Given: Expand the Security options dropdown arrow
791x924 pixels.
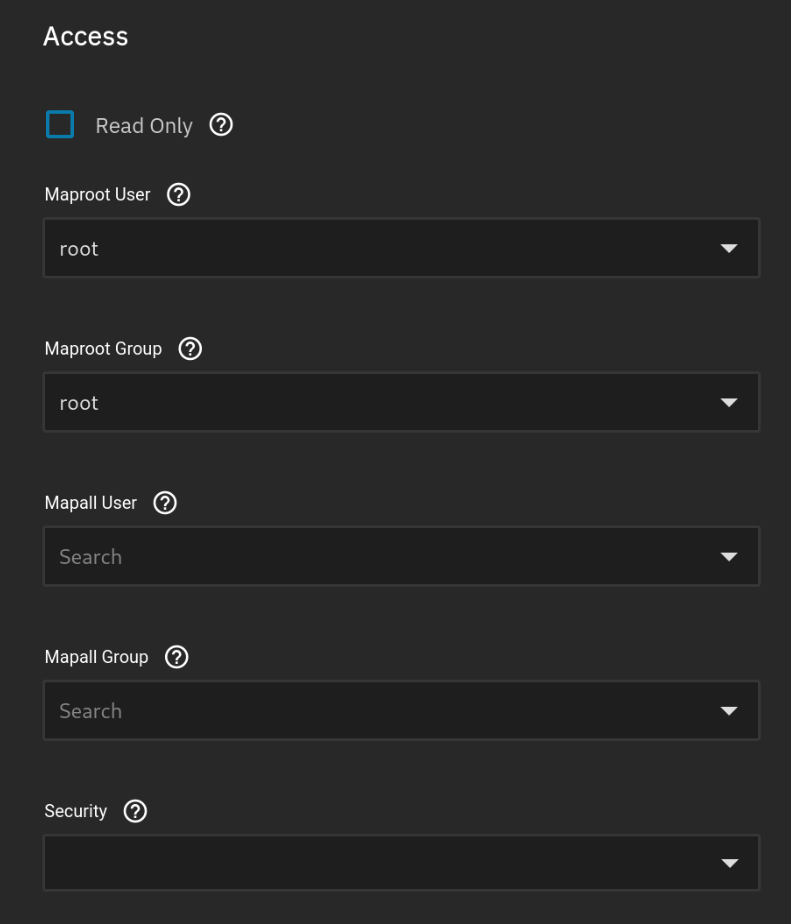Looking at the screenshot, I should [x=729, y=864].
